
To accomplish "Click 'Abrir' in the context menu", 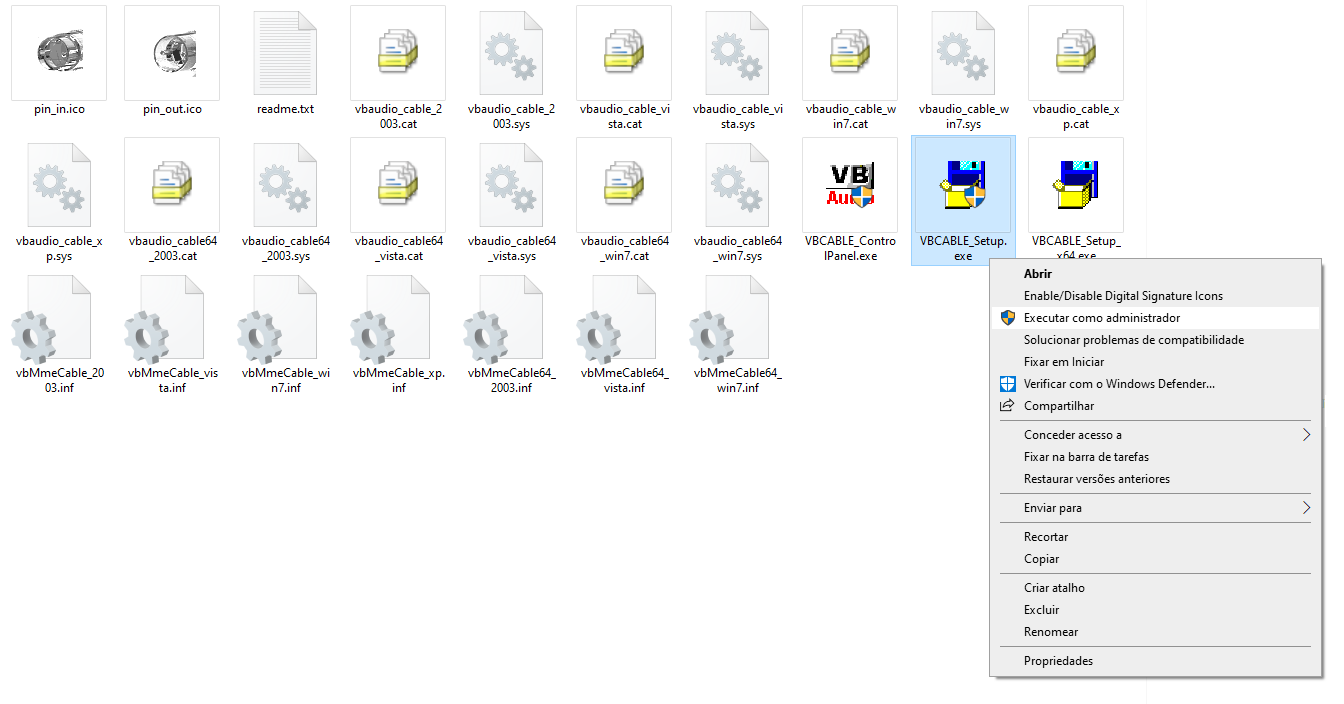I will [1038, 273].
